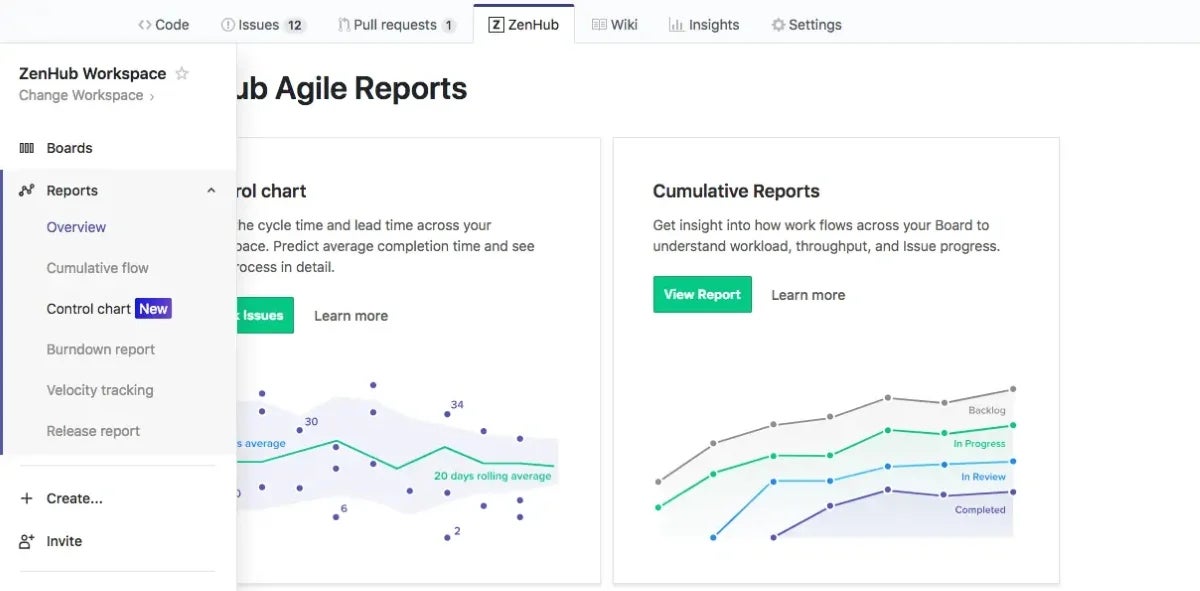1200x591 pixels.
Task: Click the plus icon next to Create...
Action: (x=24, y=498)
